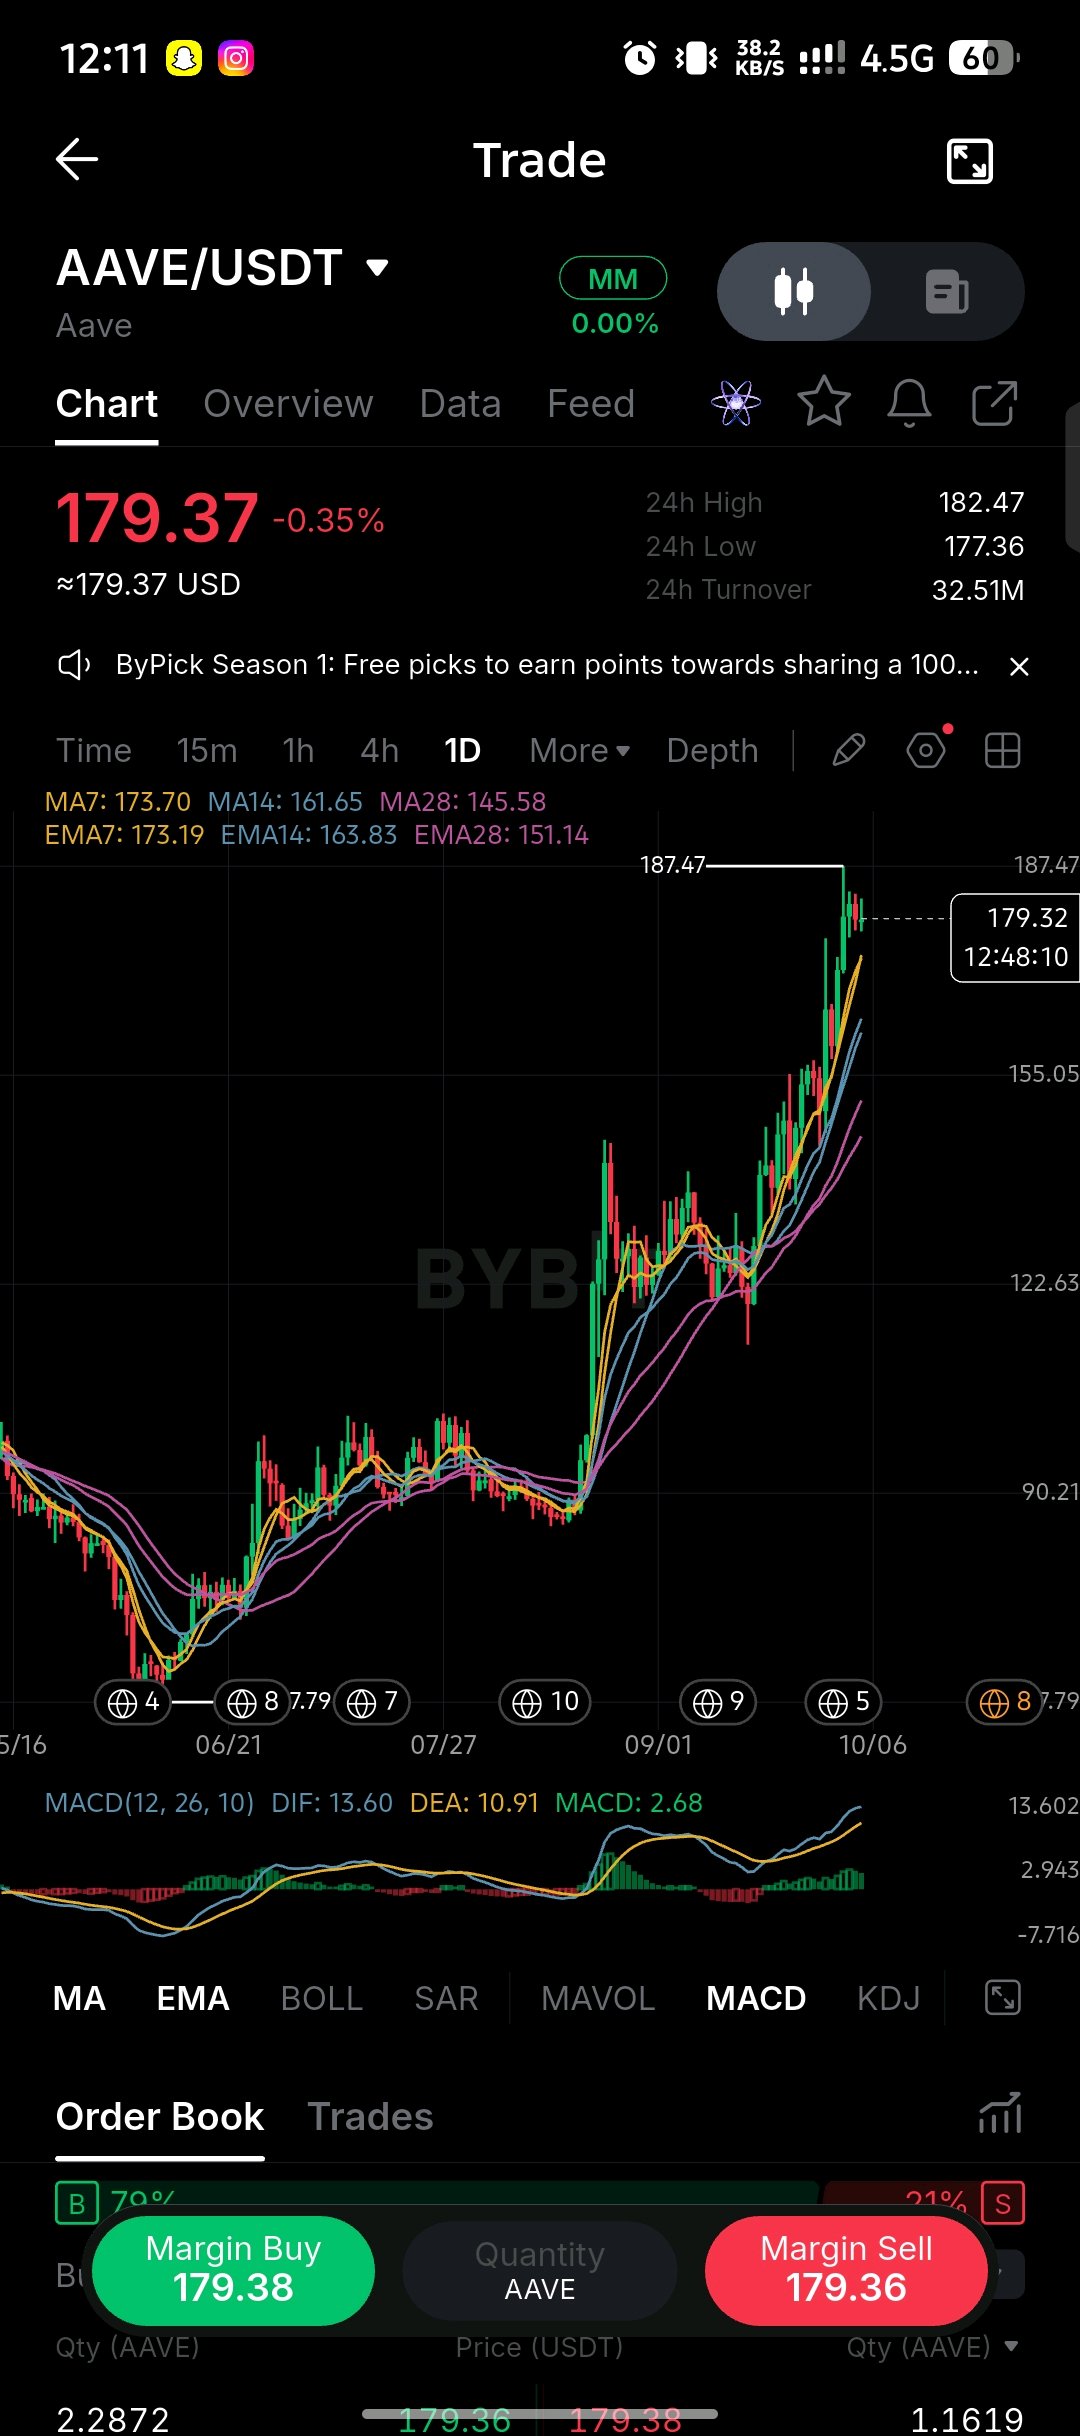Viewport: 1080px width, 2436px height.
Task: Open the ByPick Season 1 announcement
Action: coord(547,665)
